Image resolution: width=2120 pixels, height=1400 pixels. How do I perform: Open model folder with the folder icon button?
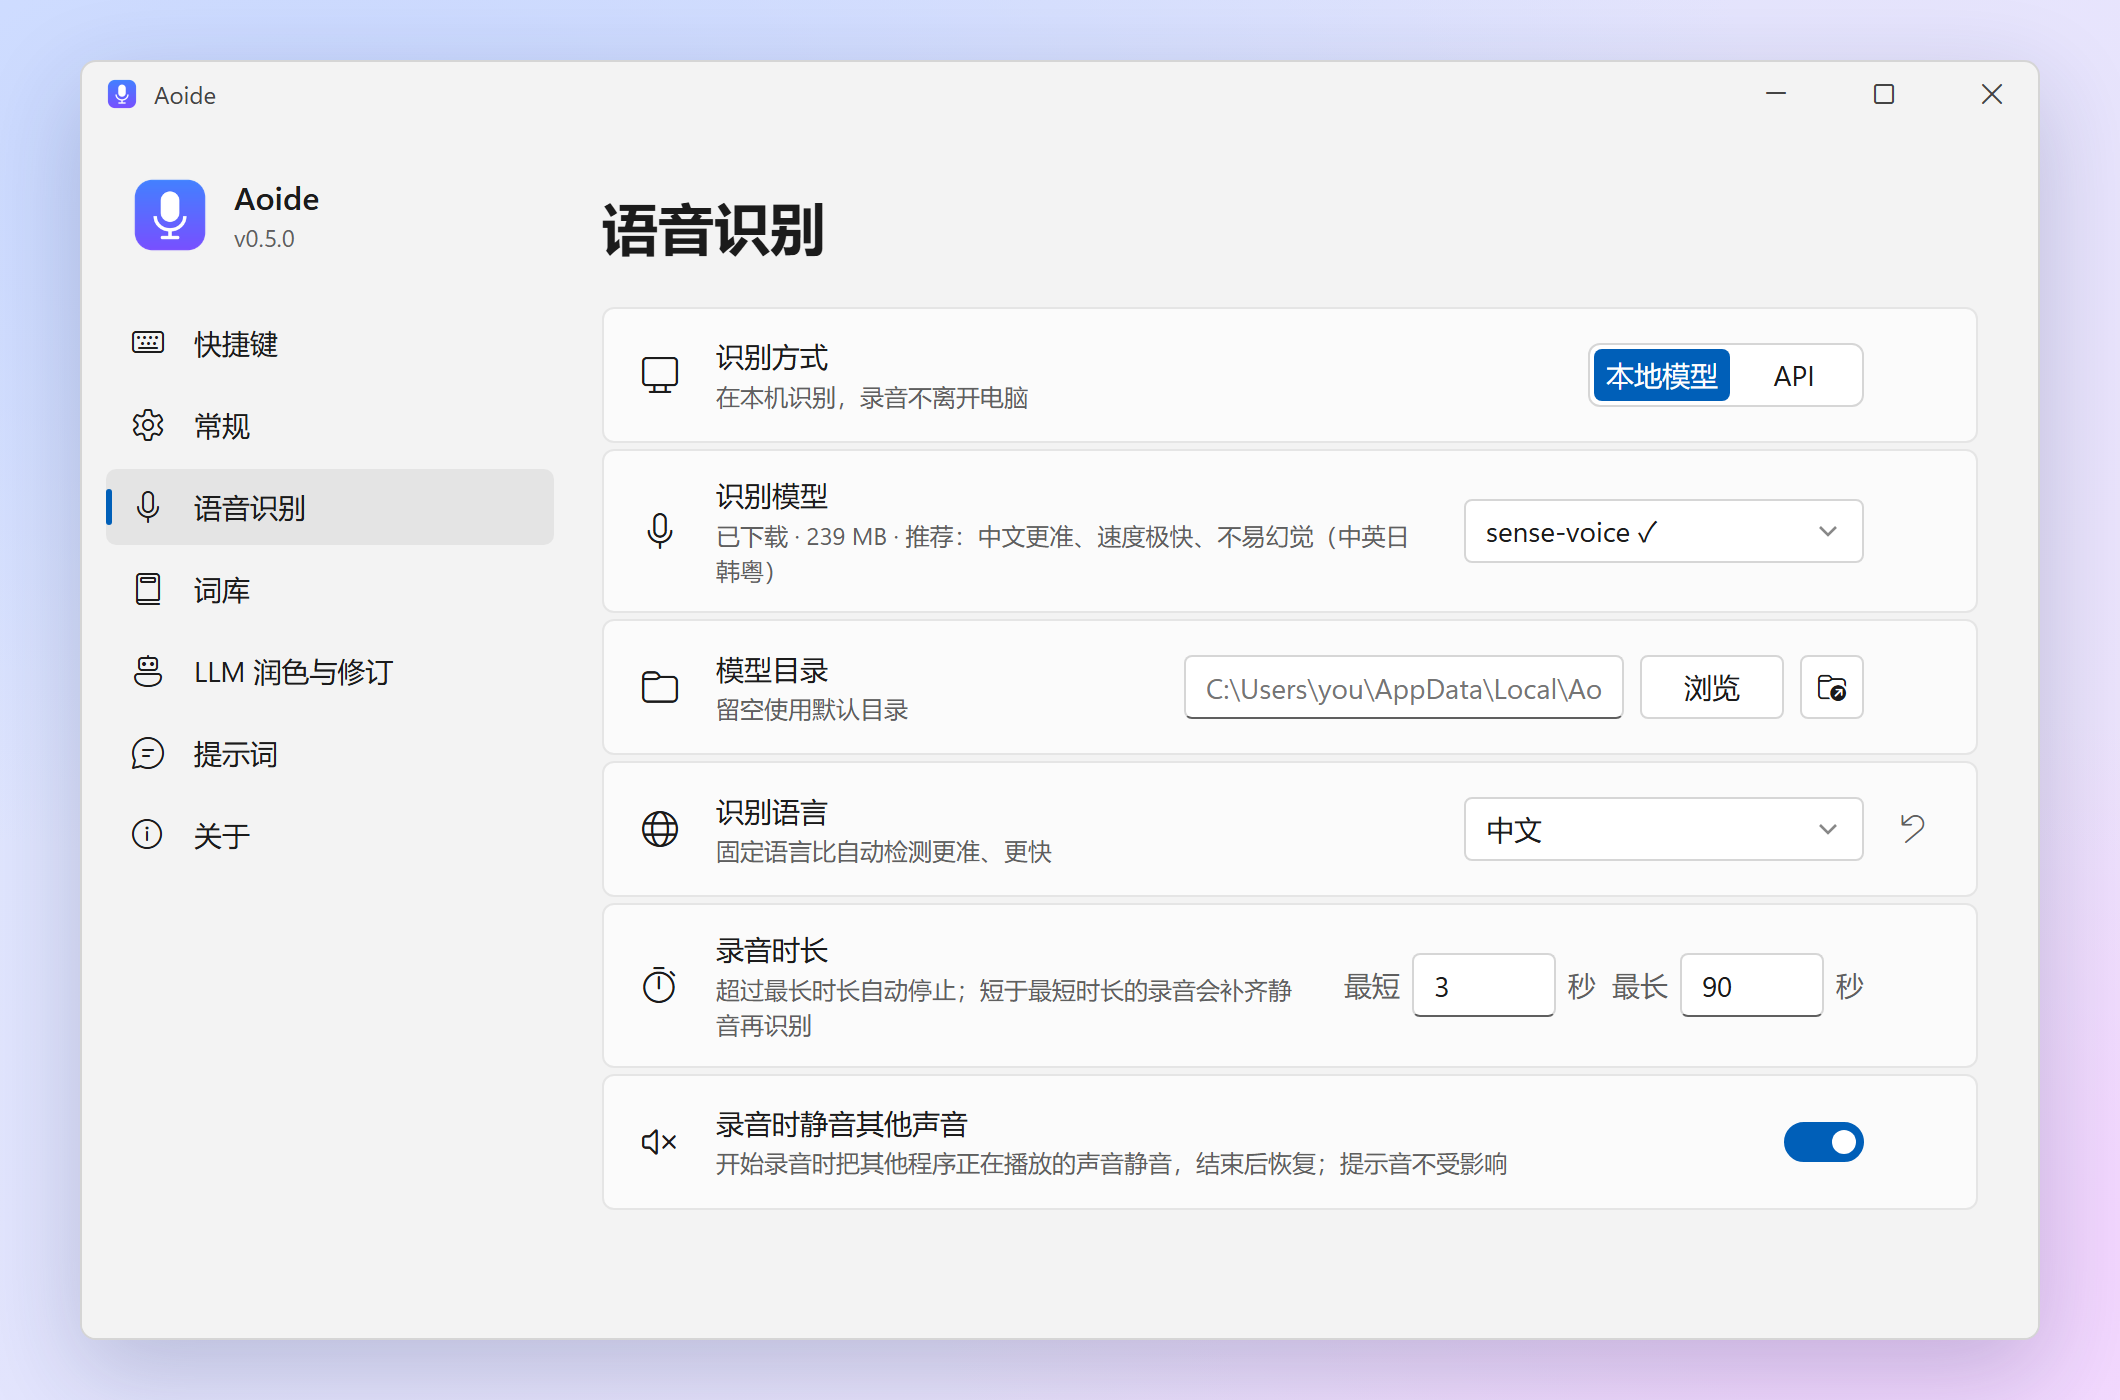[1831, 688]
